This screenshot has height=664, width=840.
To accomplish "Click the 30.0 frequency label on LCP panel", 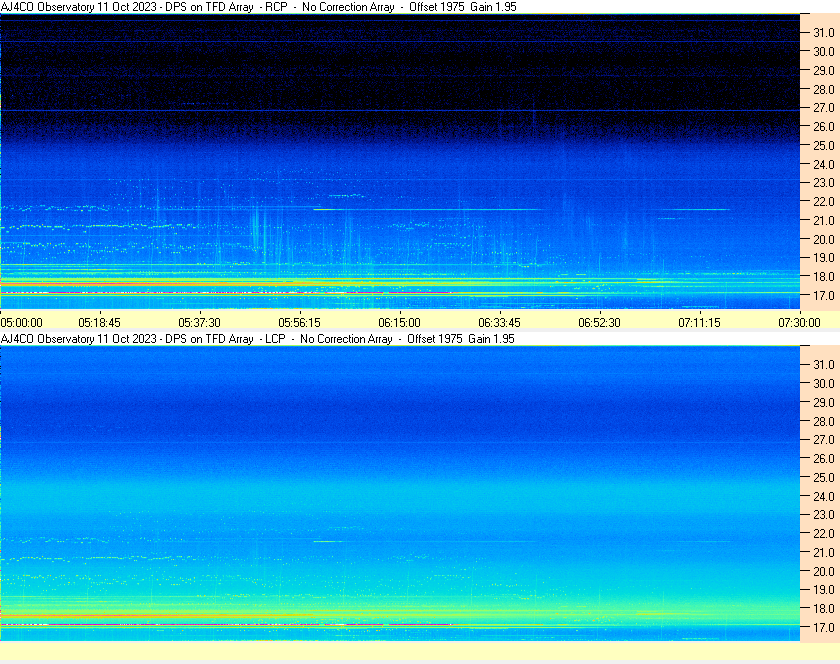I will [824, 383].
